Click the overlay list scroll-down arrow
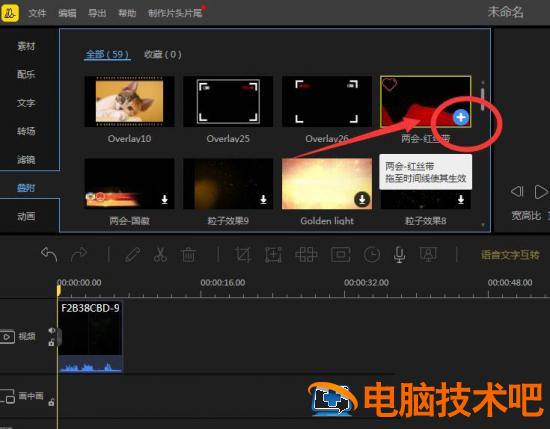 pyautogui.click(x=483, y=225)
